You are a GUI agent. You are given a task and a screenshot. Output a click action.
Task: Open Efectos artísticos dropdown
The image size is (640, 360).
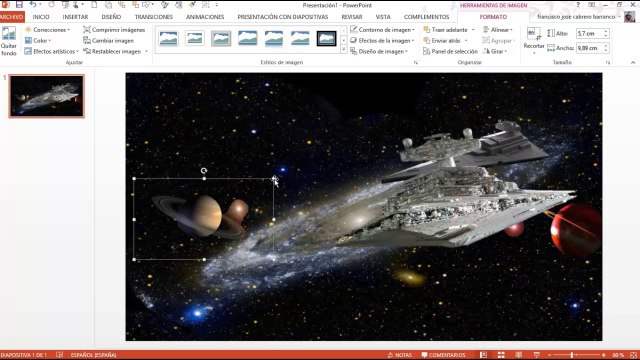coord(51,51)
